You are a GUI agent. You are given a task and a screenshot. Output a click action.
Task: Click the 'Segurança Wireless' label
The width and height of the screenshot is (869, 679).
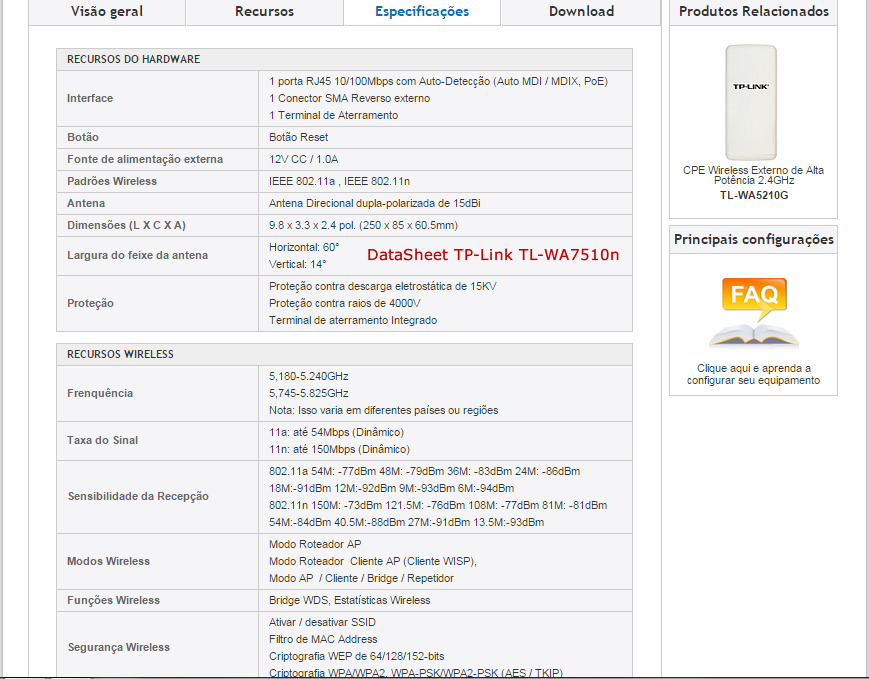(x=119, y=647)
